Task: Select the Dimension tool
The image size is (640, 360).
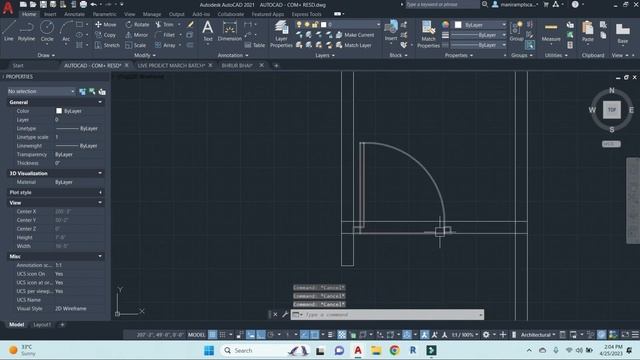Action: 229,31
